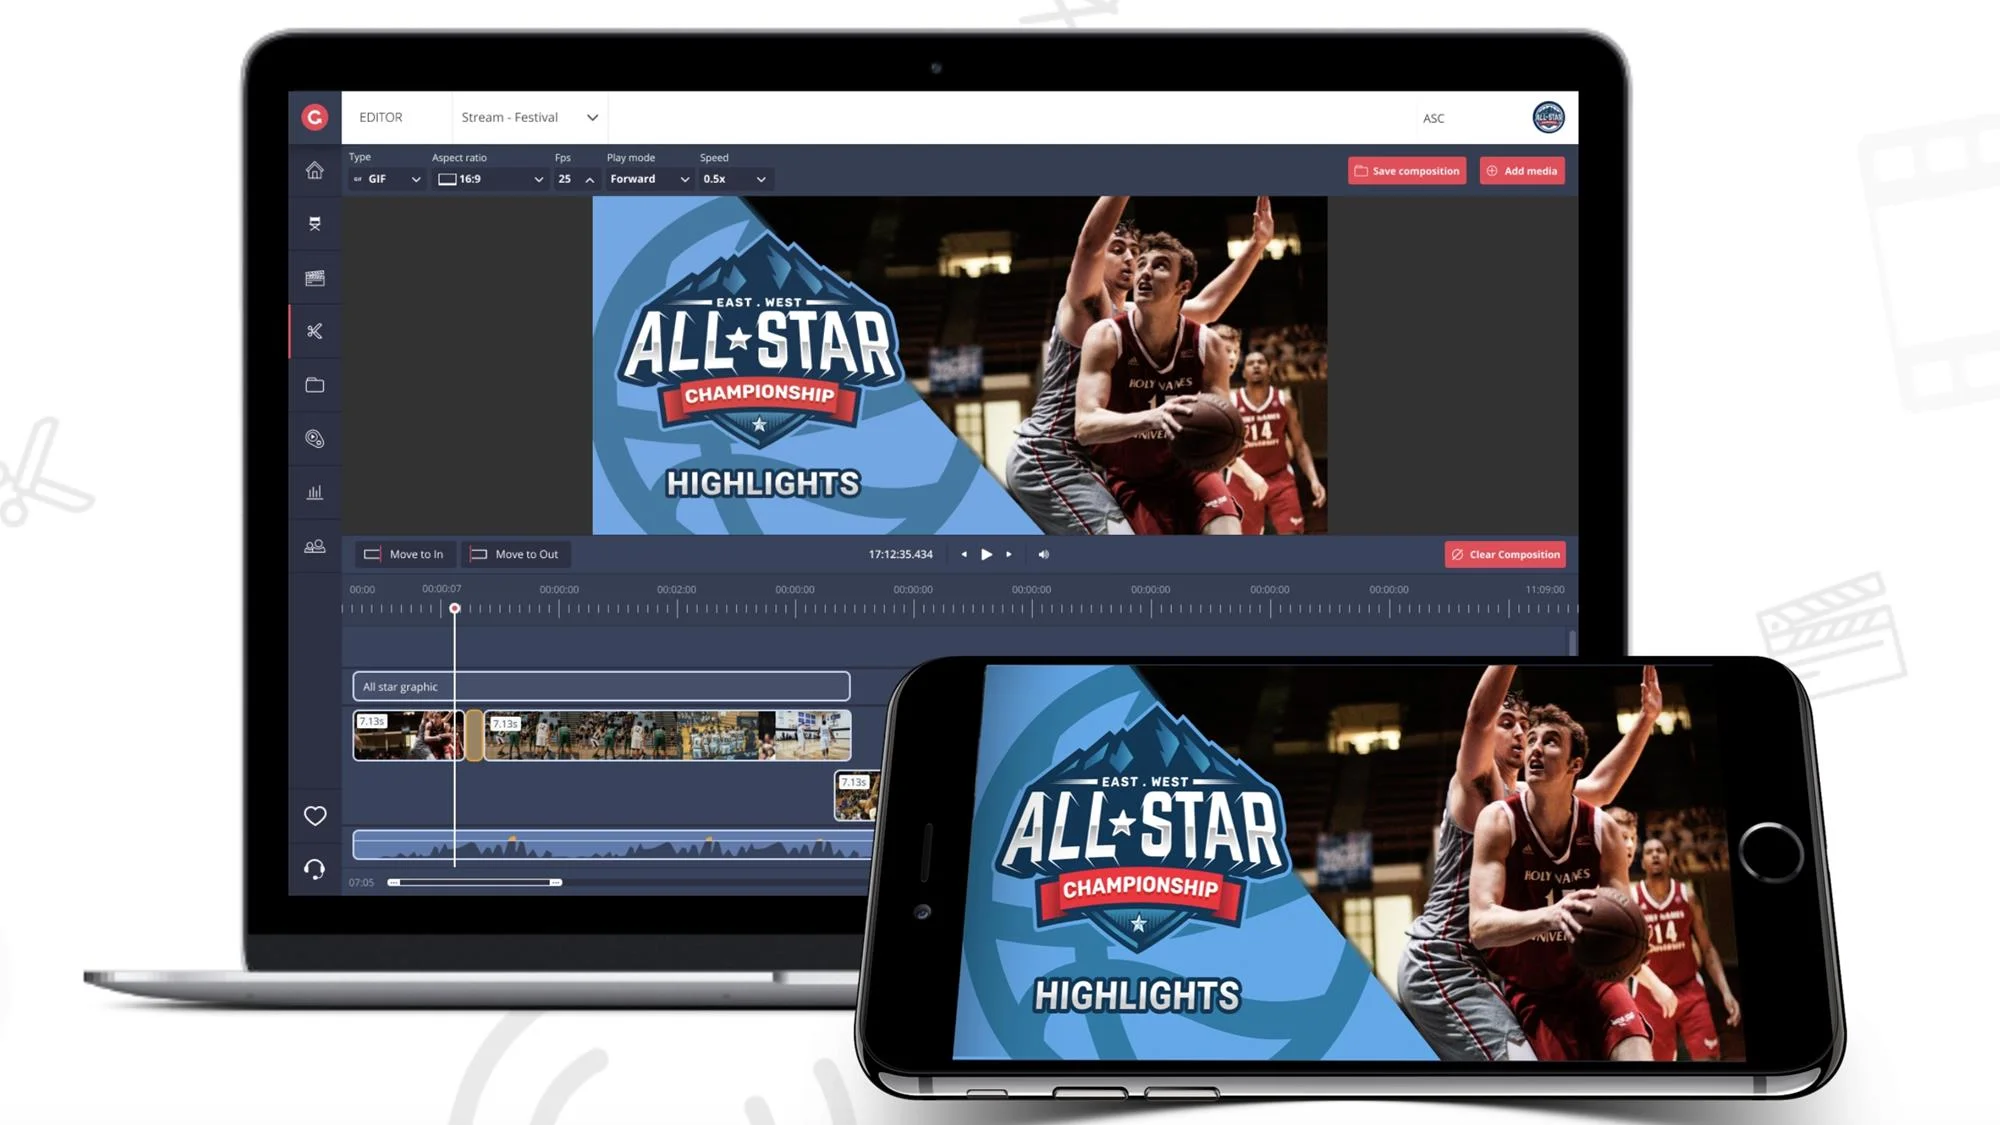
Task: Step forward one frame
Action: pos(1009,554)
